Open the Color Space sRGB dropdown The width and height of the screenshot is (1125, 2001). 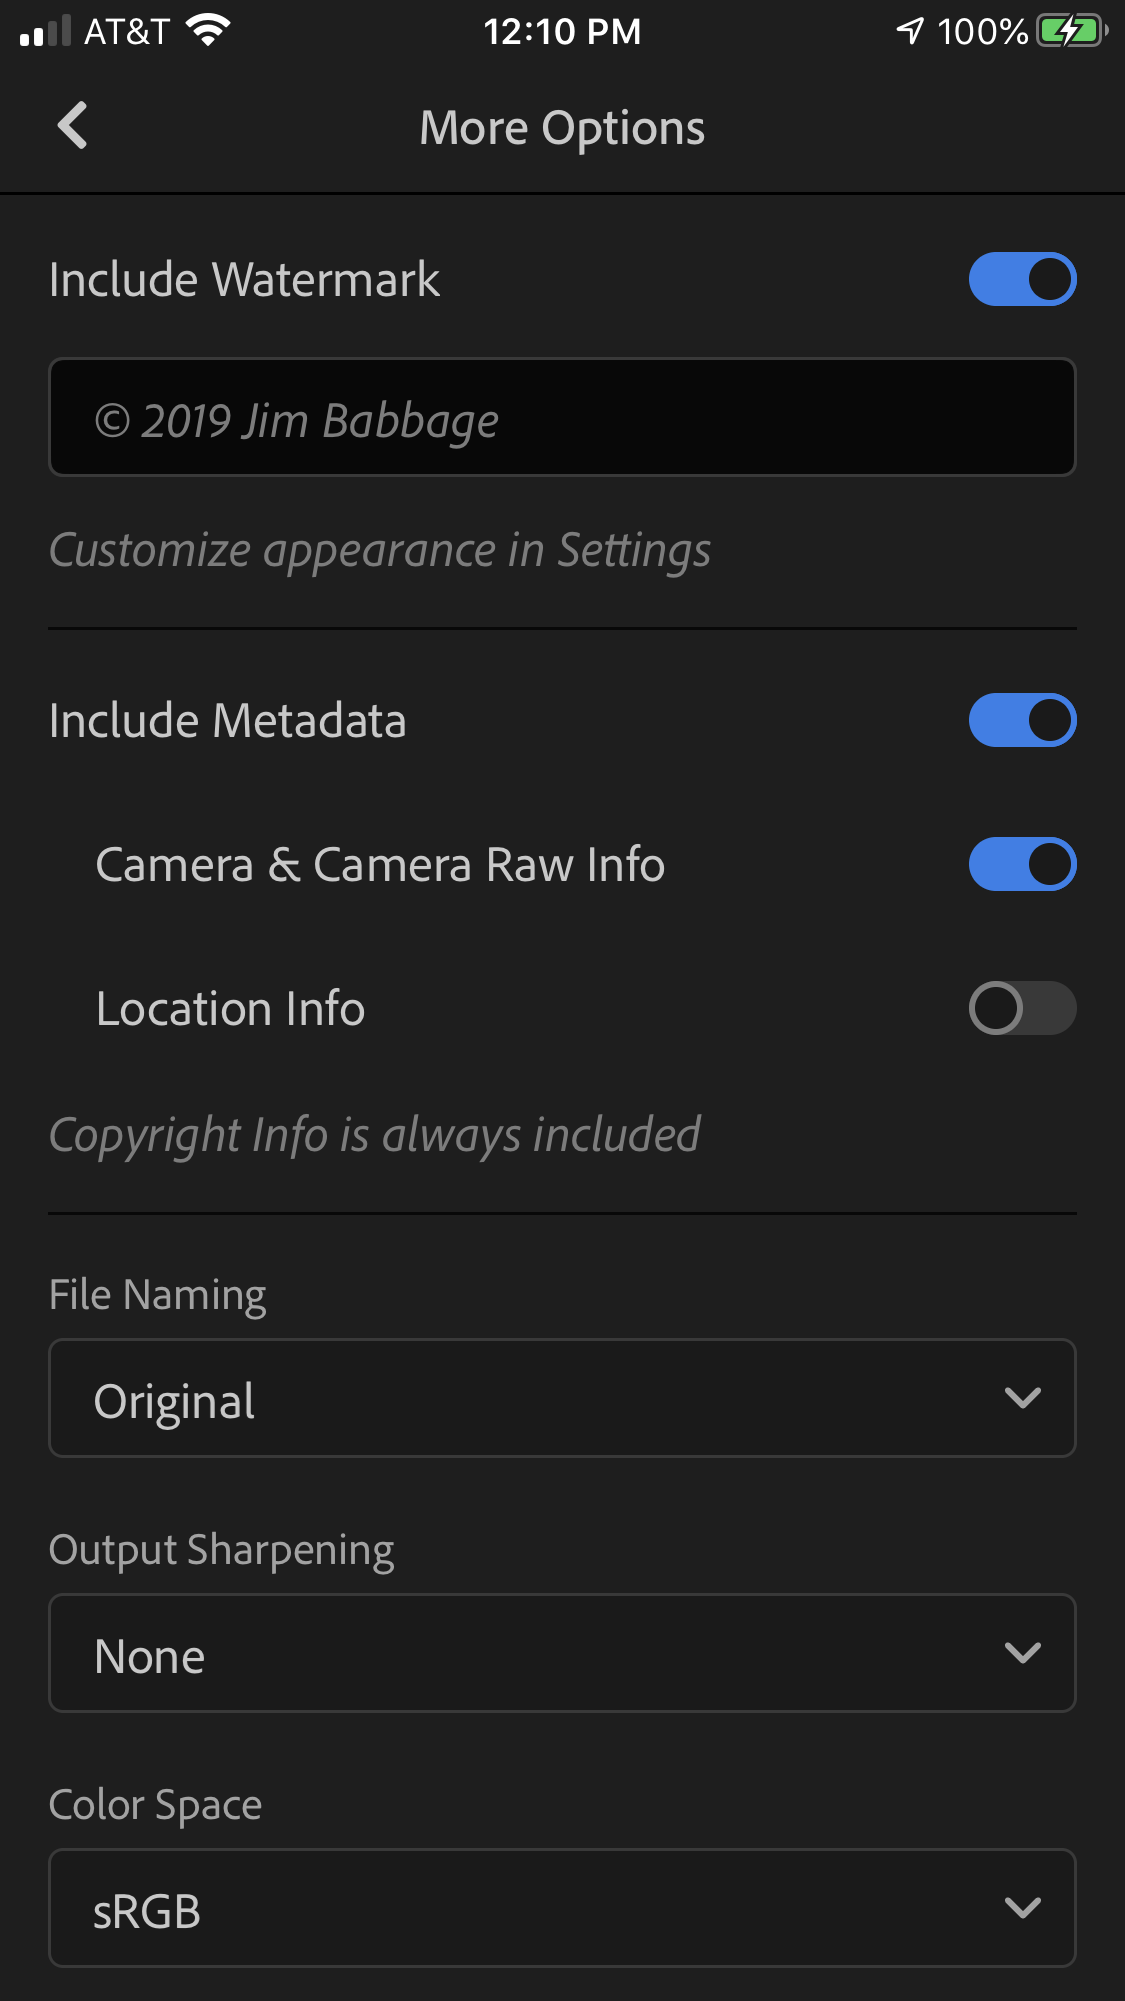pyautogui.click(x=562, y=1908)
